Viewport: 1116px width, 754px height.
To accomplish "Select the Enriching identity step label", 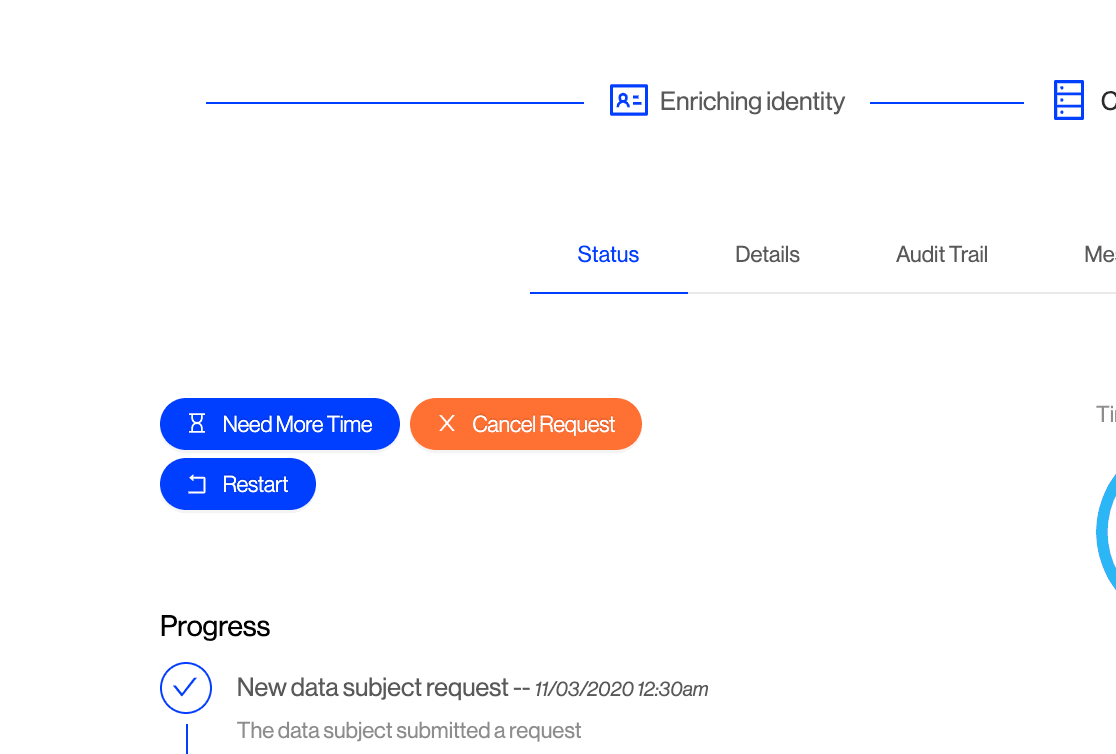I will coord(752,101).
